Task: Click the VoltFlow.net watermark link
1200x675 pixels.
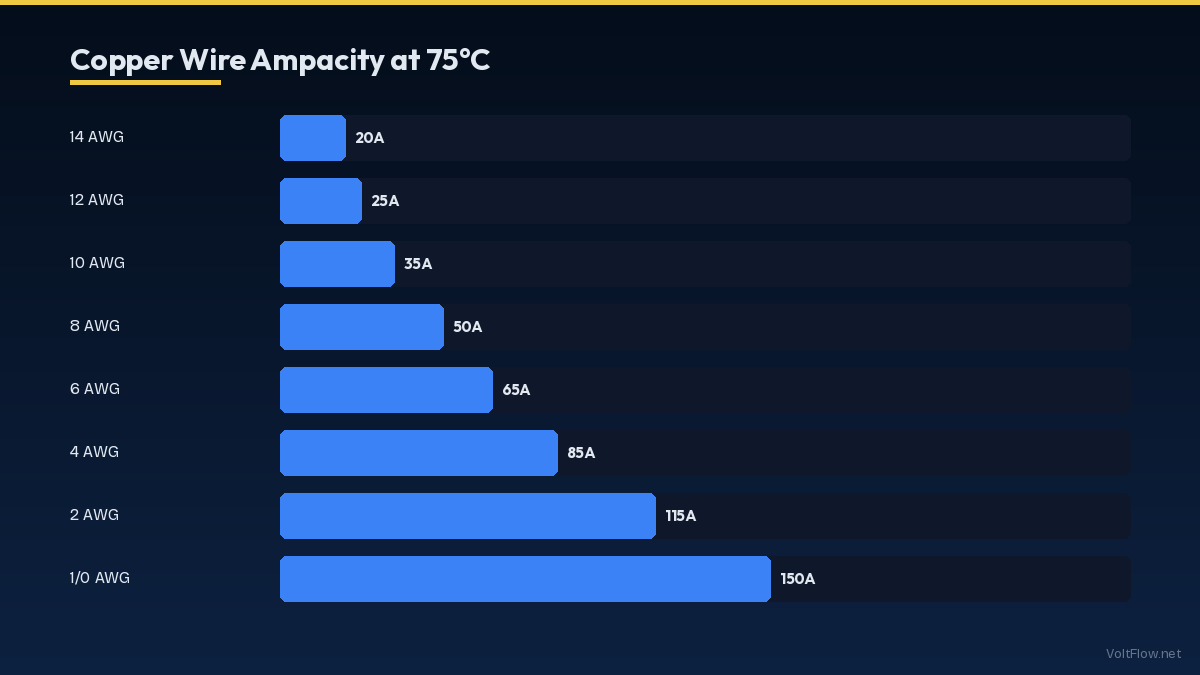Action: pyautogui.click(x=1143, y=653)
